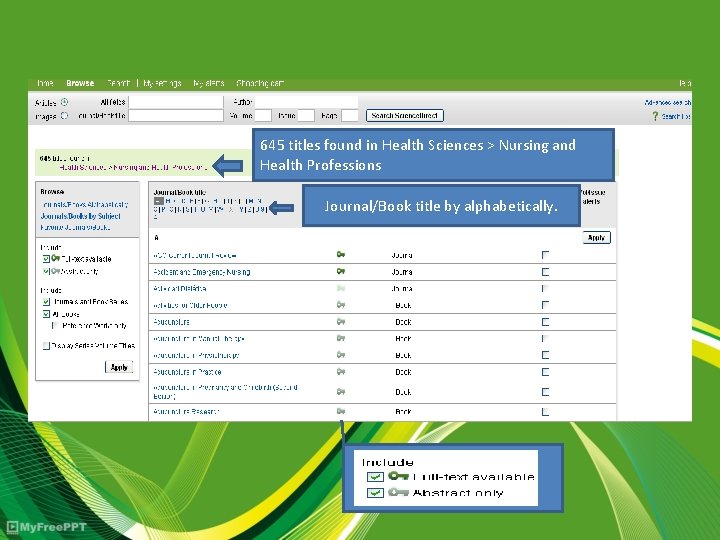Uncheck All Books checkbox
This screenshot has width=720, height=540.
46,314
